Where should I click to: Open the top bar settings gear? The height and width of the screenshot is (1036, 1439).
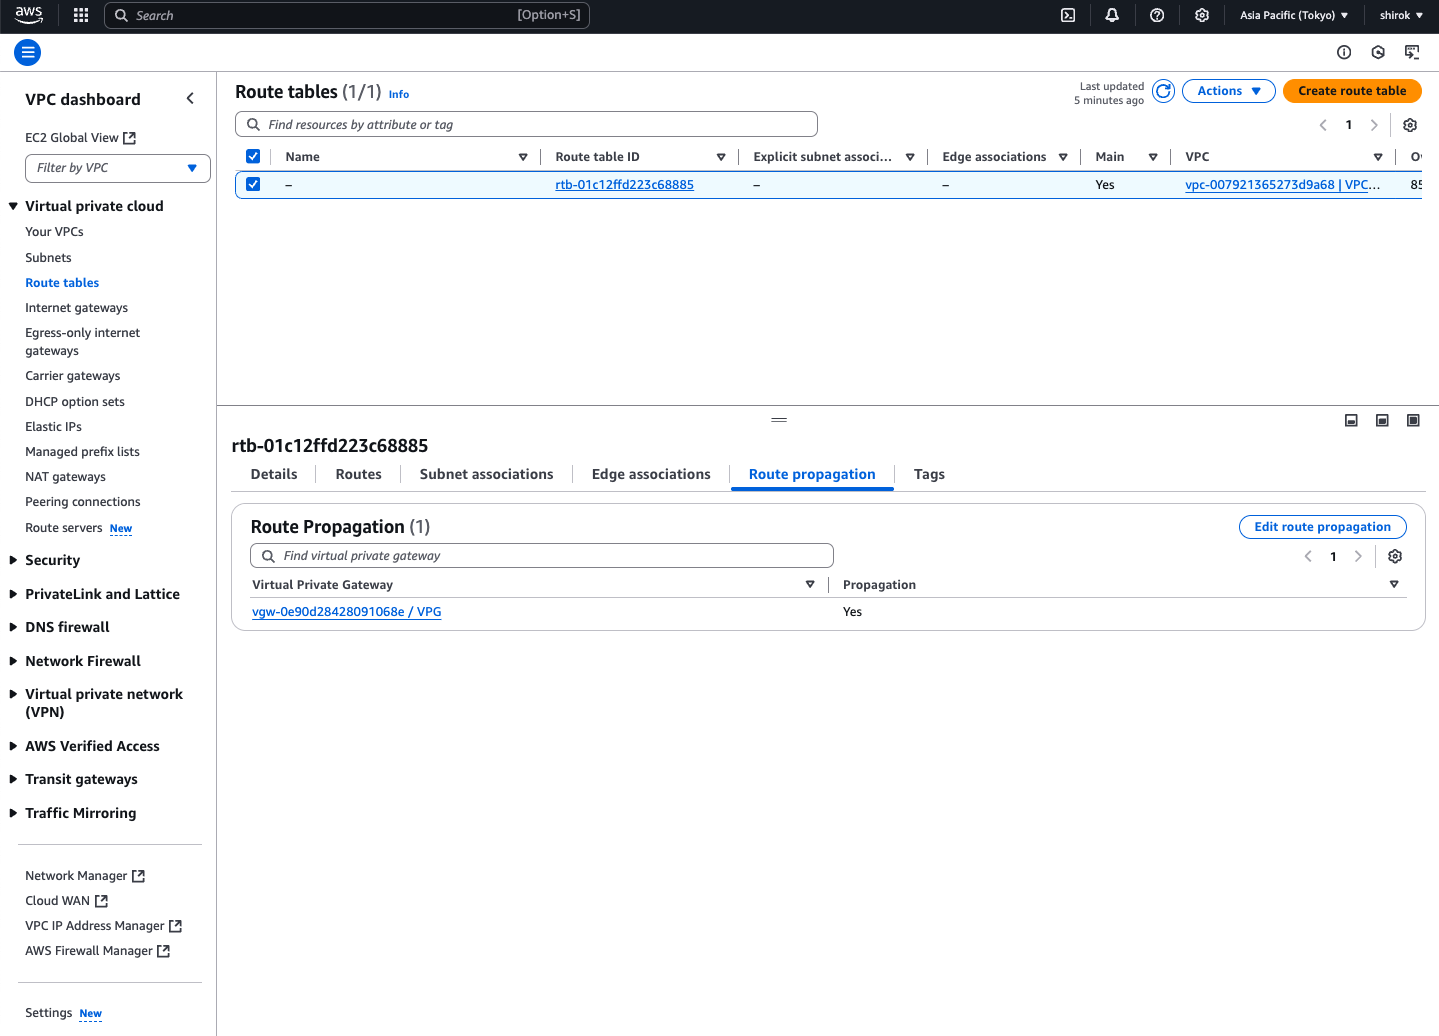point(1202,15)
